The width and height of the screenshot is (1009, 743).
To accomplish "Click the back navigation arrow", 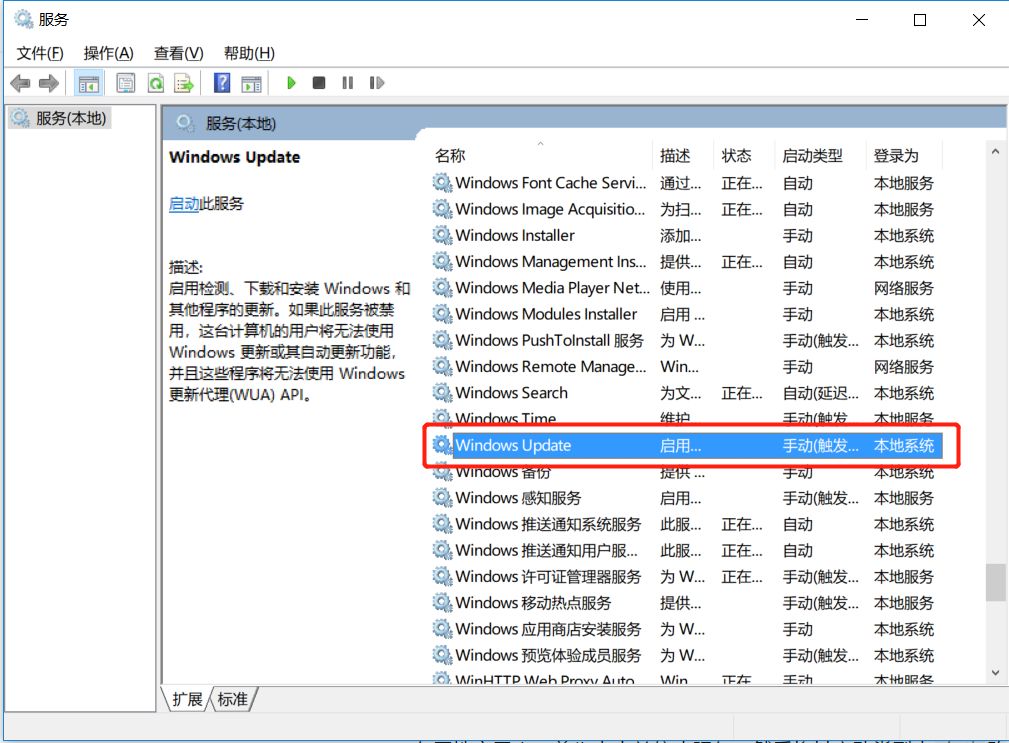I will pyautogui.click(x=19, y=83).
